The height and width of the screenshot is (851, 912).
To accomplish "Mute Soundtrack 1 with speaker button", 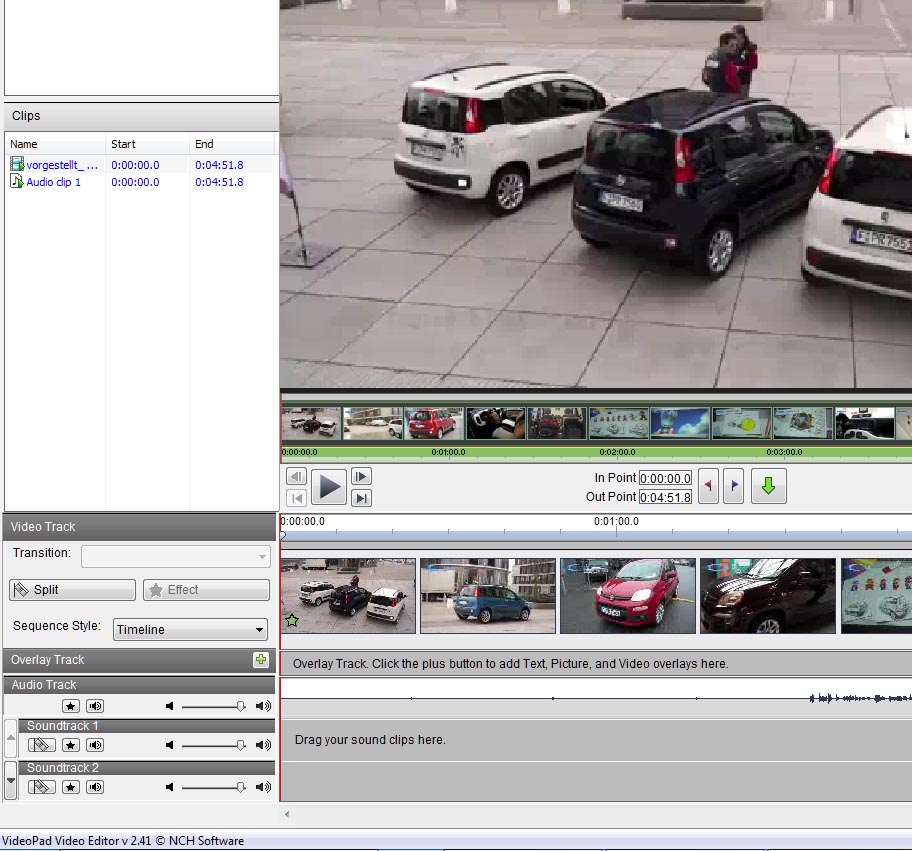I will (95, 745).
